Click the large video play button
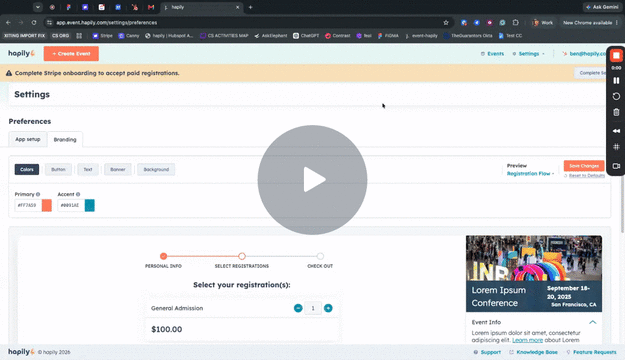 coord(312,180)
